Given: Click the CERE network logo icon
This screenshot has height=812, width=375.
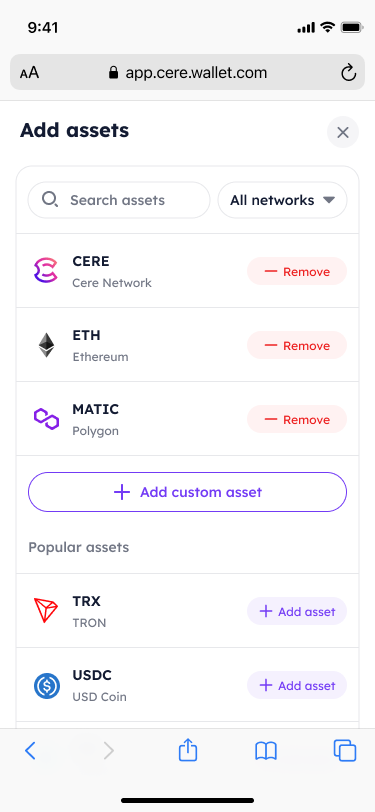Looking at the screenshot, I should coord(47,271).
